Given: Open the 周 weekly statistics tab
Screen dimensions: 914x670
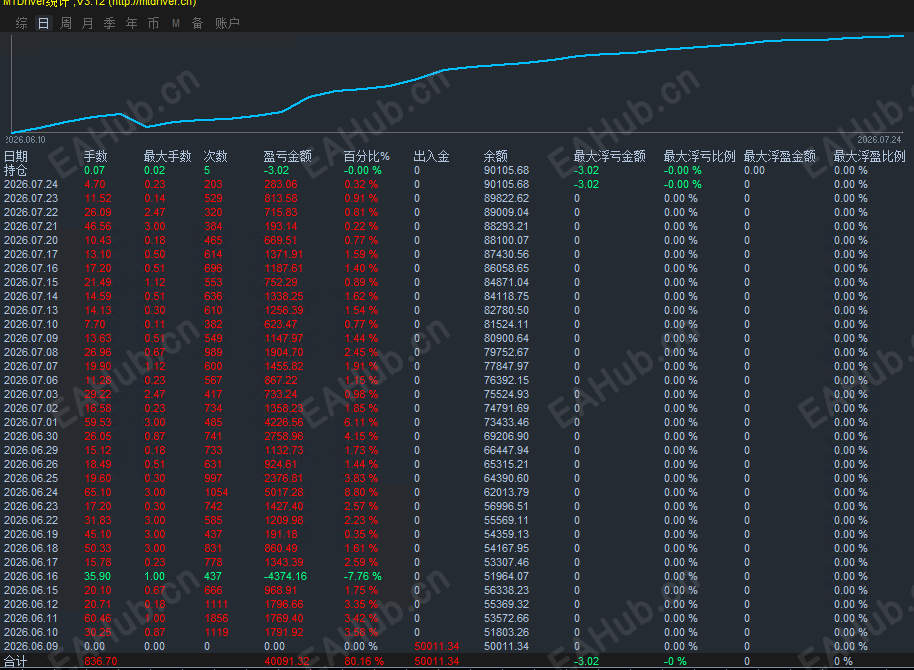Looking at the screenshot, I should click(66, 23).
